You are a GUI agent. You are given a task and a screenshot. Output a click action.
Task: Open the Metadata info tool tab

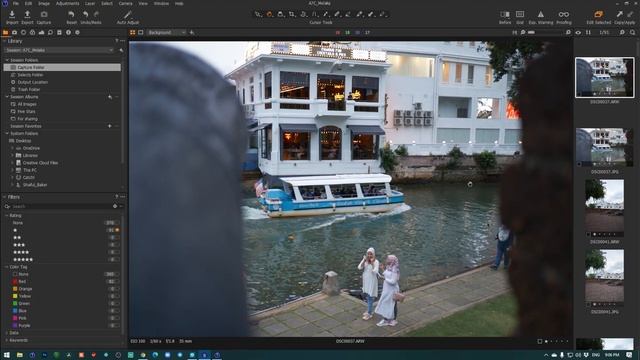click(68, 32)
